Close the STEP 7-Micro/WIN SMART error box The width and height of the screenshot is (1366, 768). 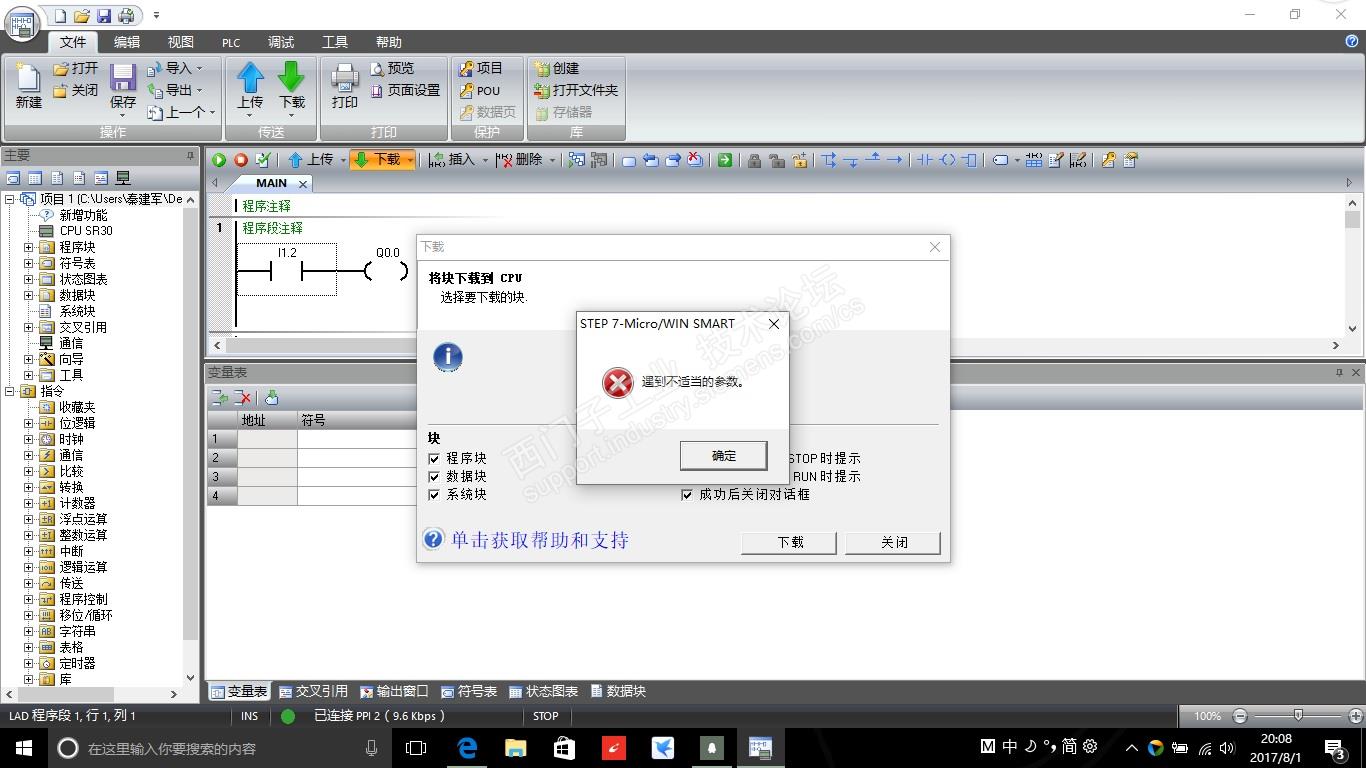point(774,324)
